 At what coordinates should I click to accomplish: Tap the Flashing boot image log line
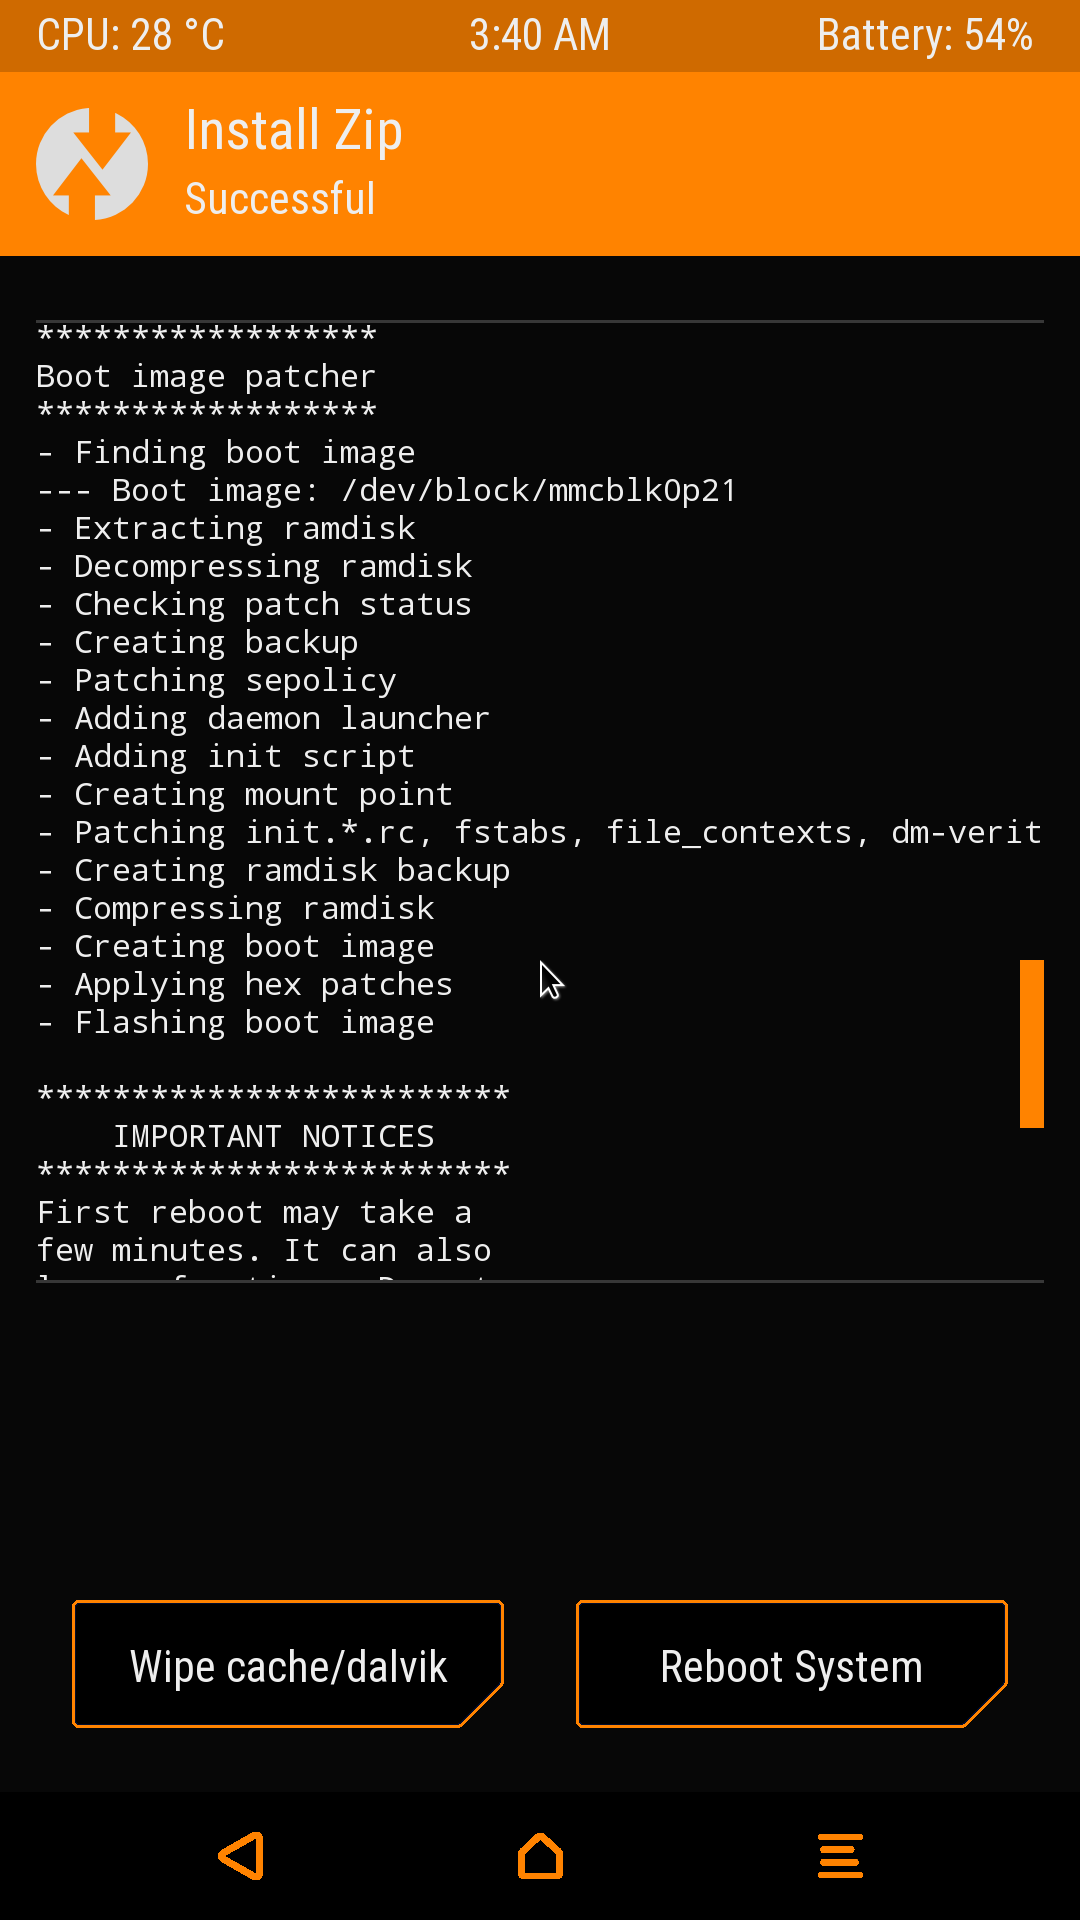point(236,1022)
